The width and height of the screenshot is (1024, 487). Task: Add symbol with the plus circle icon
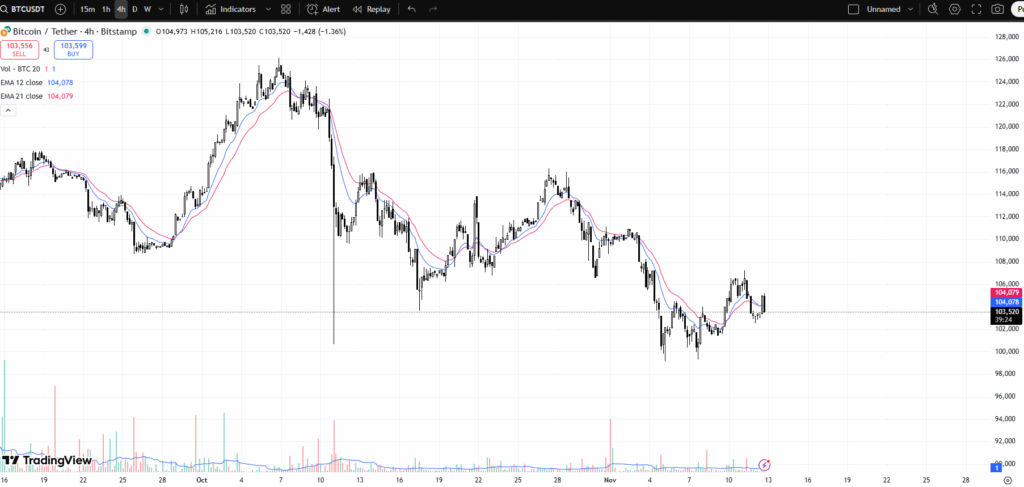pyautogui.click(x=61, y=9)
